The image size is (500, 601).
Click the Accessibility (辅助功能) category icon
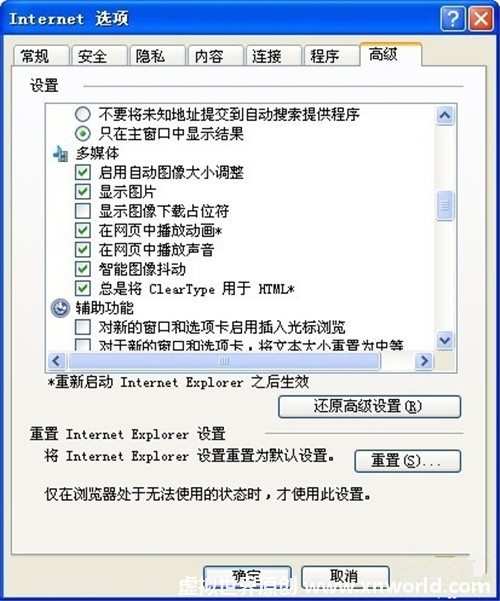click(60, 308)
